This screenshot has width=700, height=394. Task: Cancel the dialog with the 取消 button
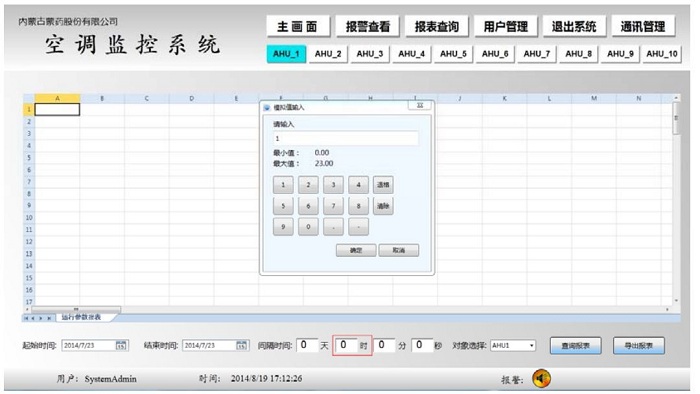pos(399,250)
